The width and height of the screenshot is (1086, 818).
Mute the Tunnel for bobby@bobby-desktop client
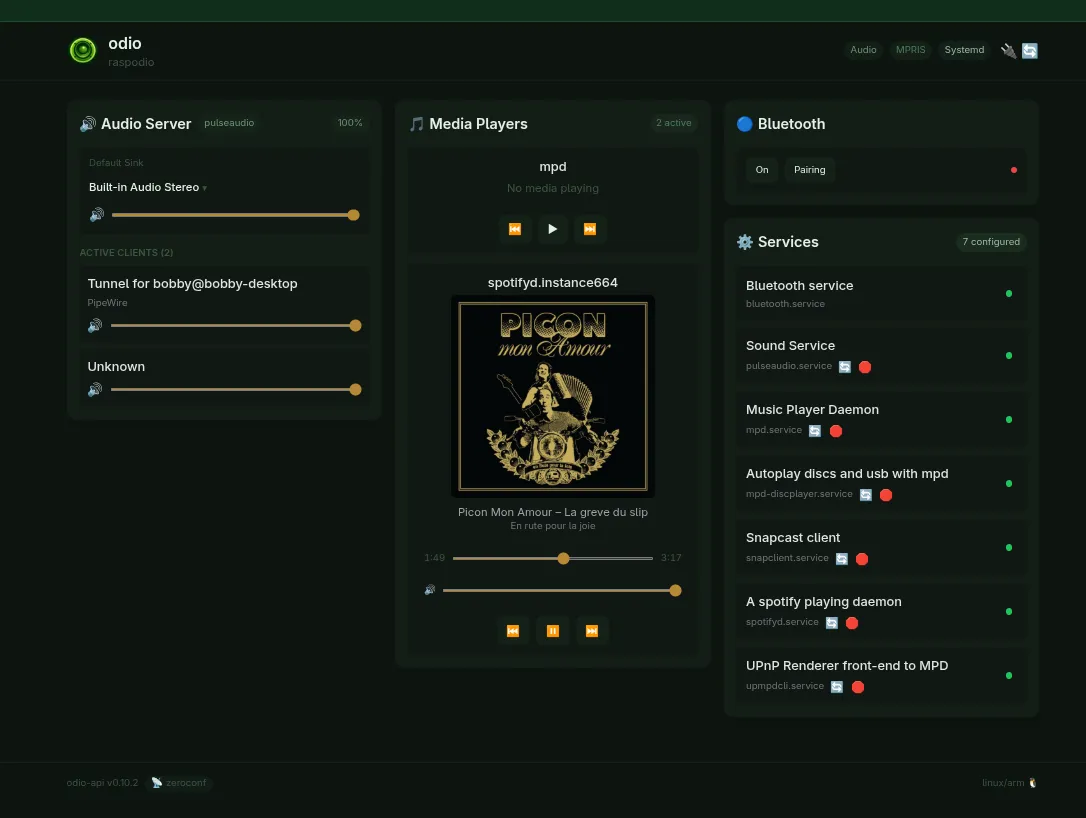coord(96,325)
